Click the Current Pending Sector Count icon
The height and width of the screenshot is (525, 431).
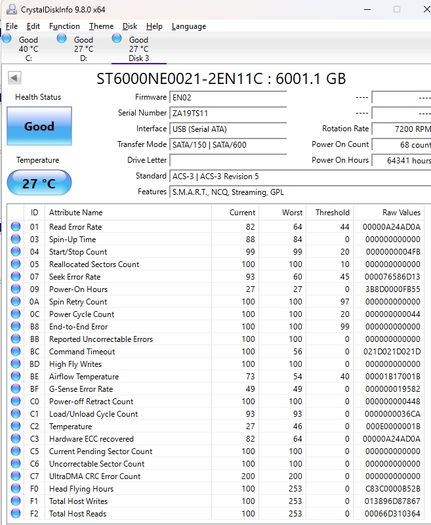pyautogui.click(x=15, y=451)
